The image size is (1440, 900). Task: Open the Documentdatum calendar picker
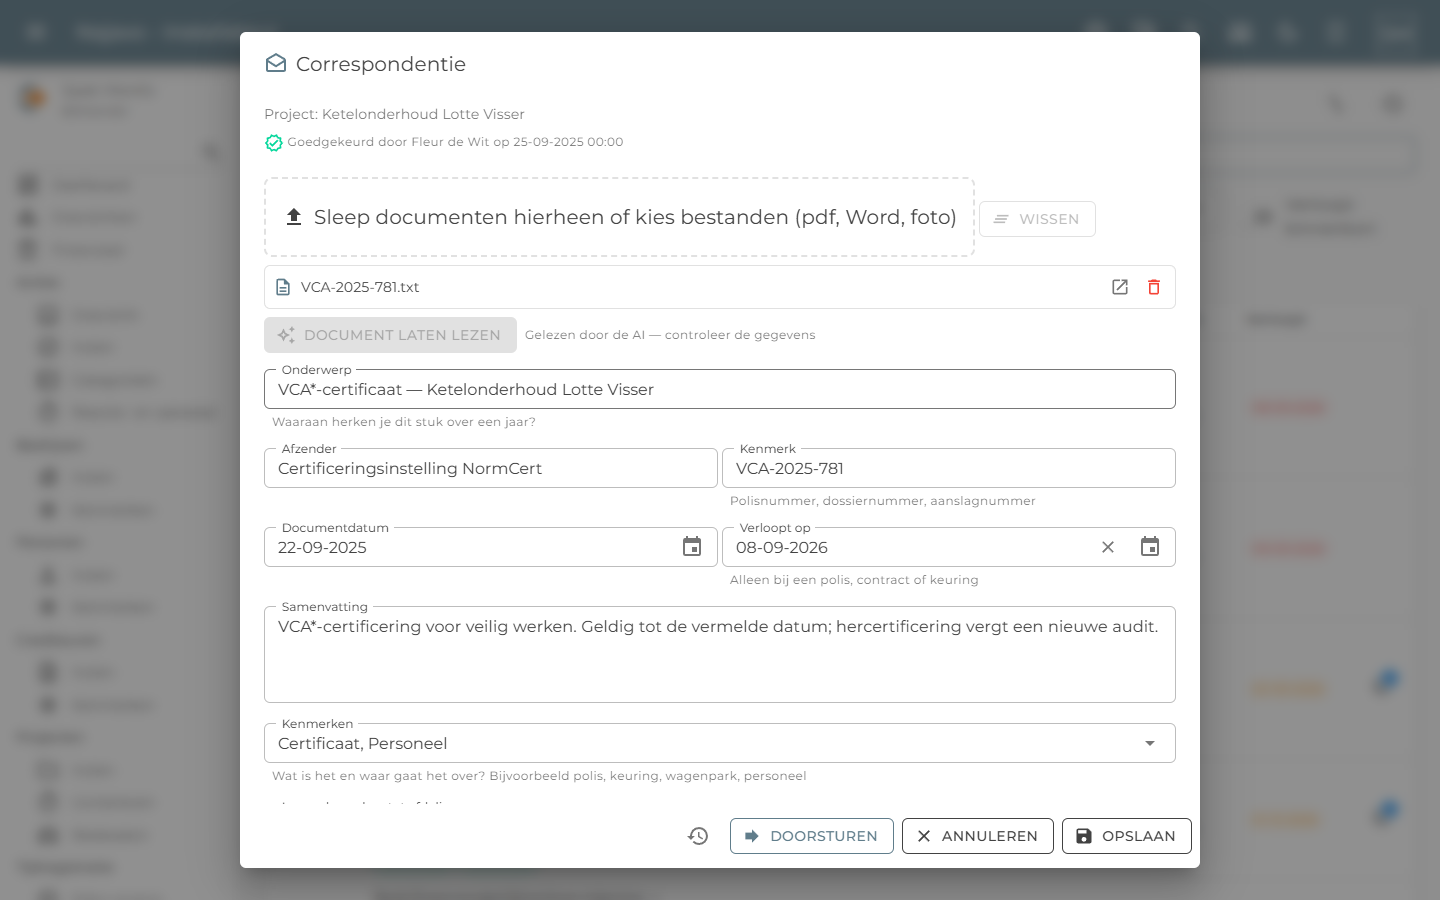tap(692, 547)
